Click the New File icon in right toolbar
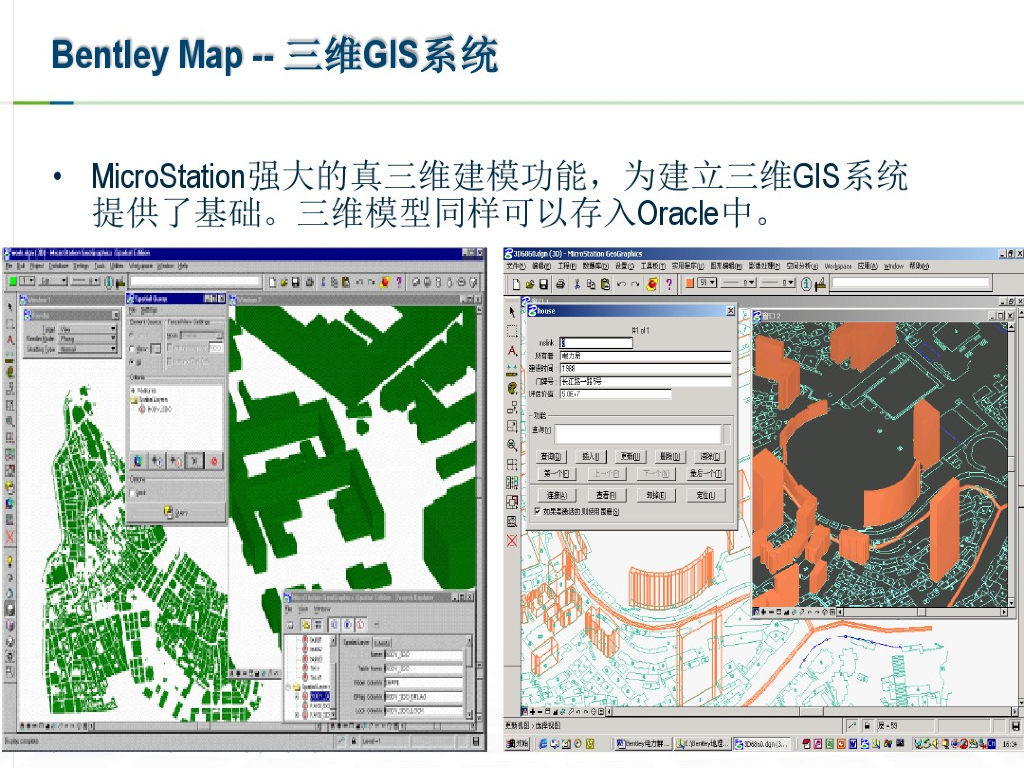The image size is (1024, 768). (x=516, y=284)
